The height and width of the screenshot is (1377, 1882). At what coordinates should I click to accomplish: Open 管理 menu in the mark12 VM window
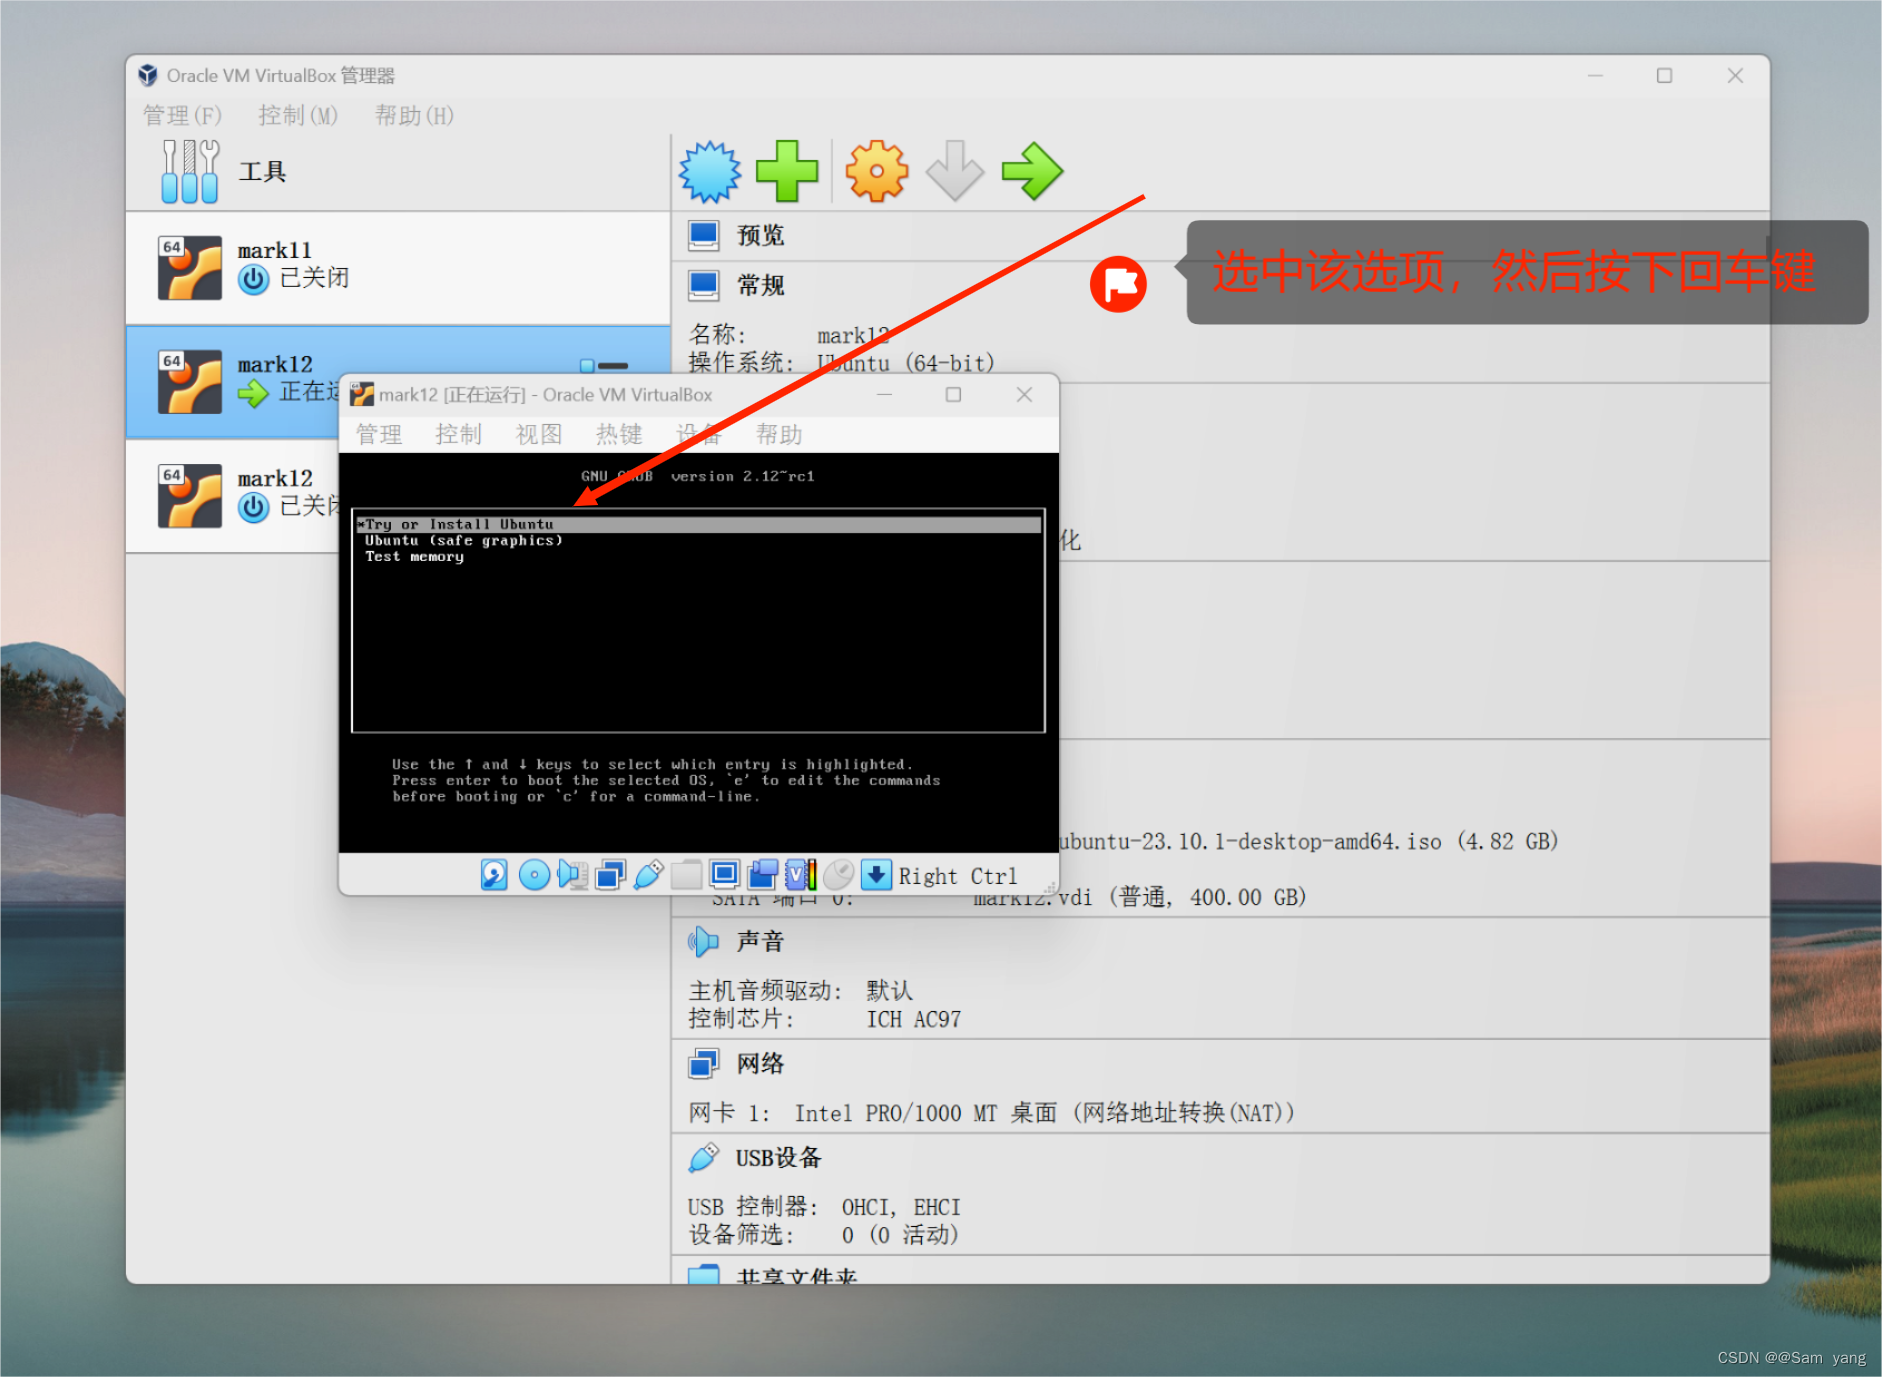click(x=379, y=434)
